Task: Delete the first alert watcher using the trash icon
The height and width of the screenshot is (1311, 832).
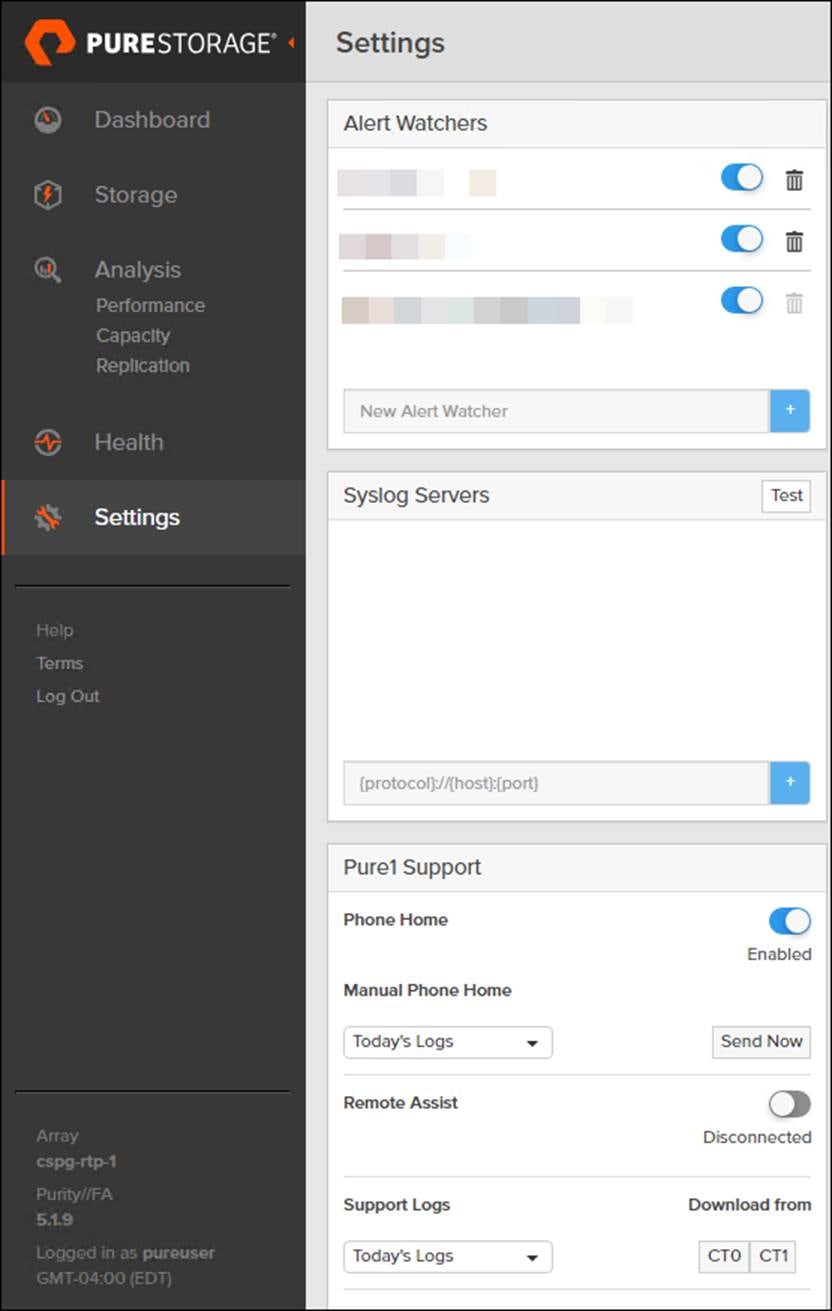Action: (x=793, y=181)
